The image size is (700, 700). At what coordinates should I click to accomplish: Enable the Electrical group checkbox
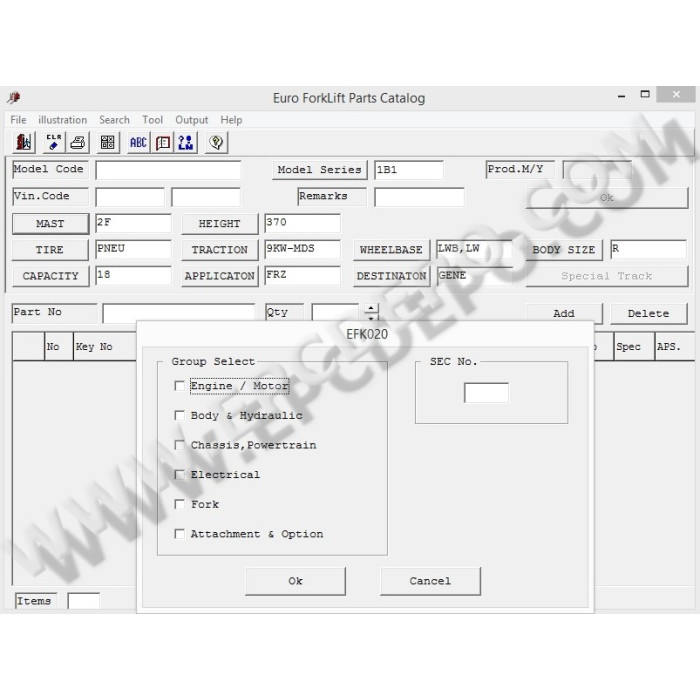click(179, 475)
